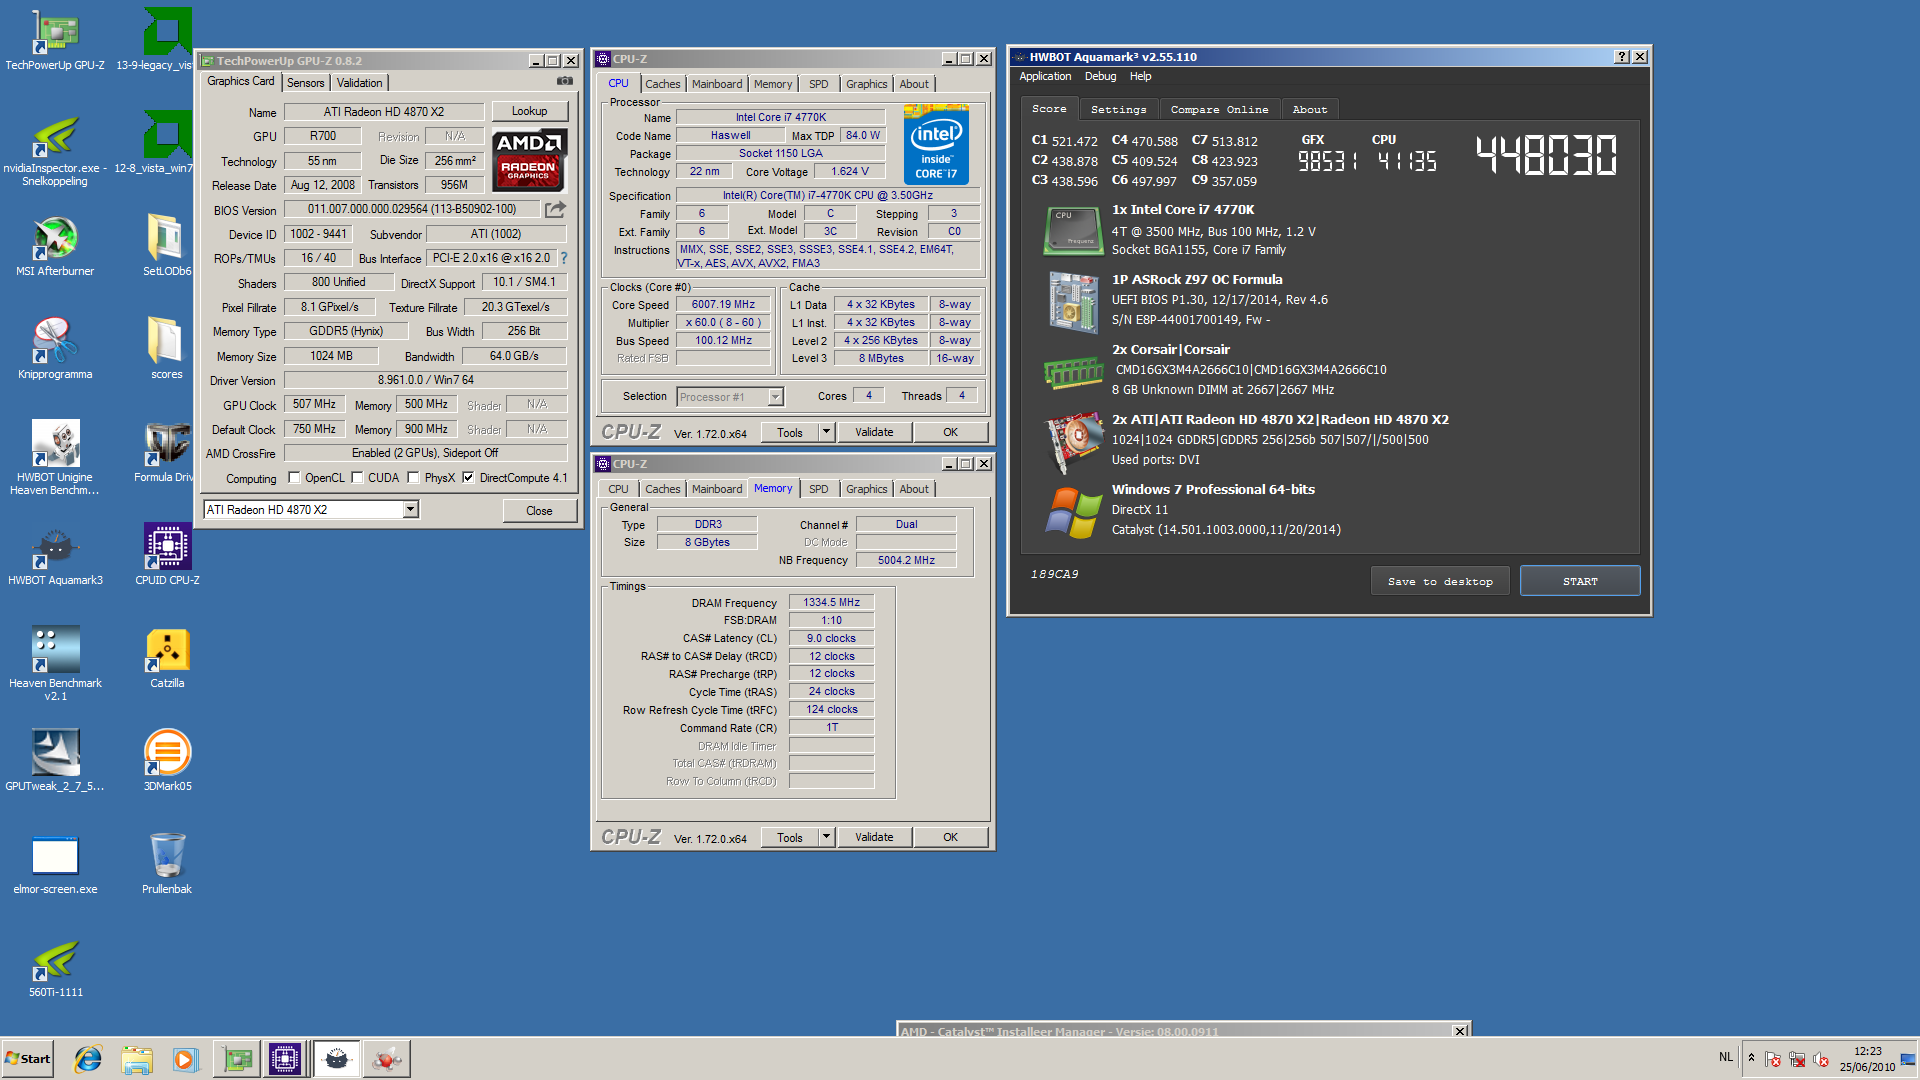Click Close button in GPU-Z
The height and width of the screenshot is (1080, 1920).
pyautogui.click(x=539, y=510)
